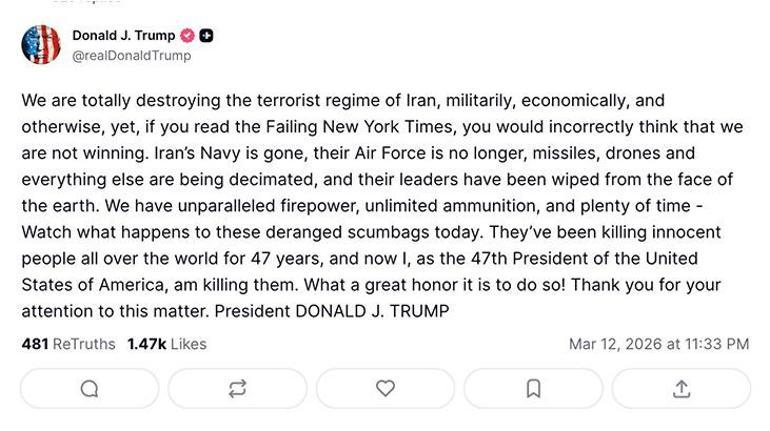View the 1.47k Likes list
This screenshot has height=431, width=770.
[x=166, y=344]
